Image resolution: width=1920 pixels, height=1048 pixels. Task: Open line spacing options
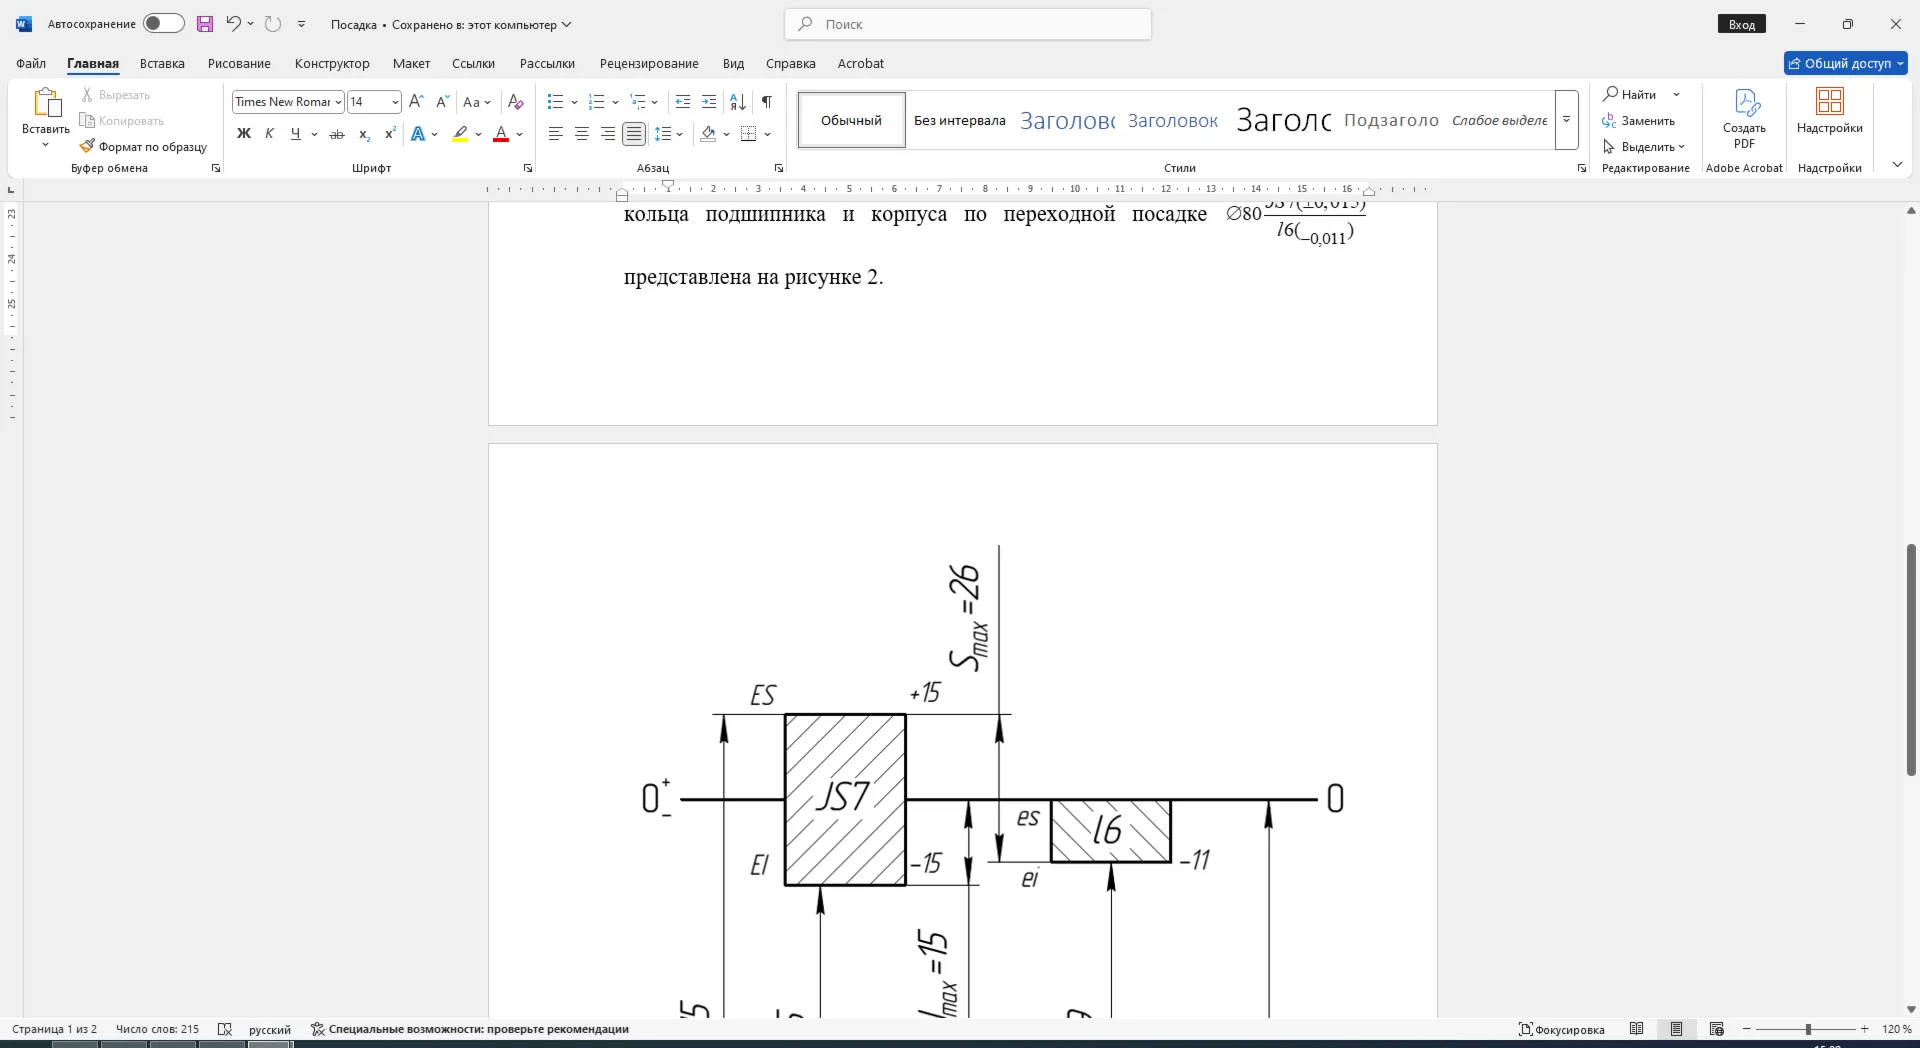pyautogui.click(x=668, y=134)
